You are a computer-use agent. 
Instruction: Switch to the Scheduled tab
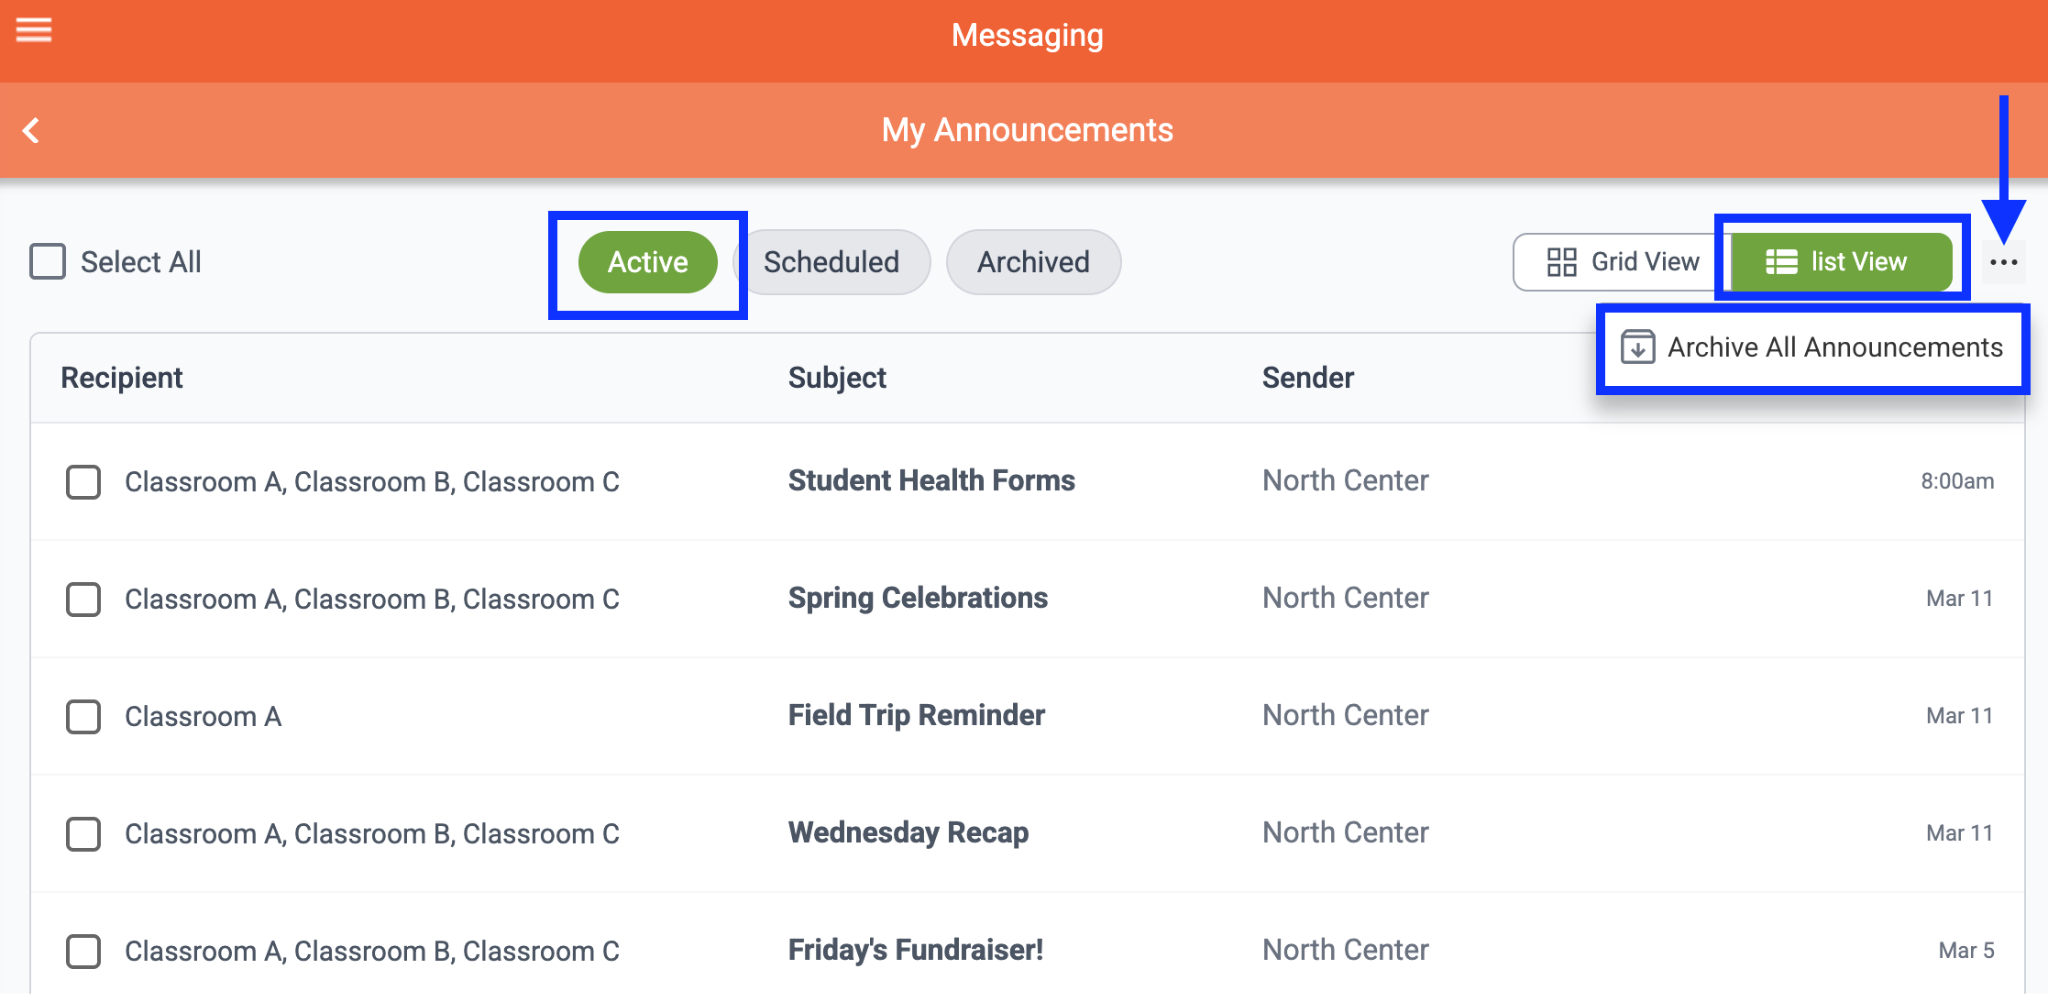[x=831, y=262]
